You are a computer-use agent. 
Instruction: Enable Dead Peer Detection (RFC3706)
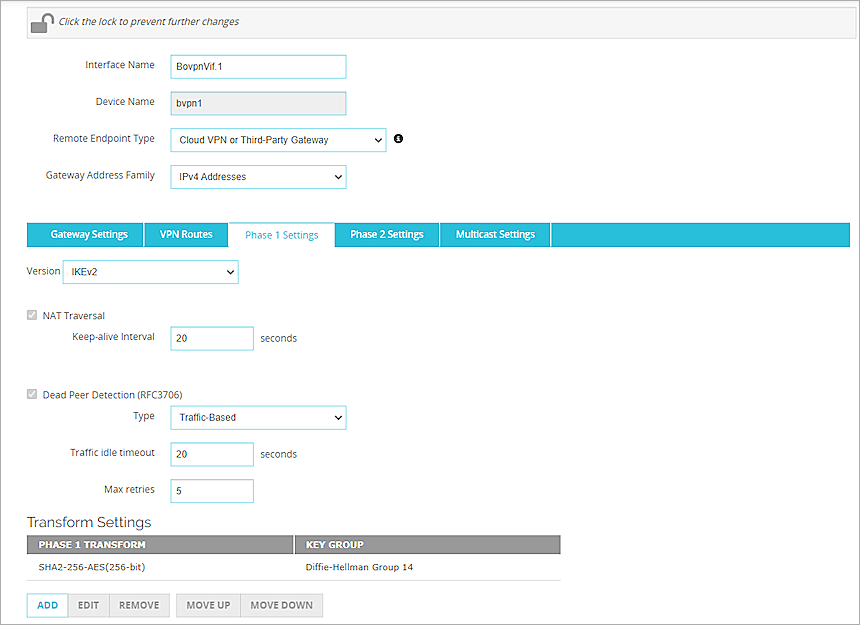(x=31, y=394)
